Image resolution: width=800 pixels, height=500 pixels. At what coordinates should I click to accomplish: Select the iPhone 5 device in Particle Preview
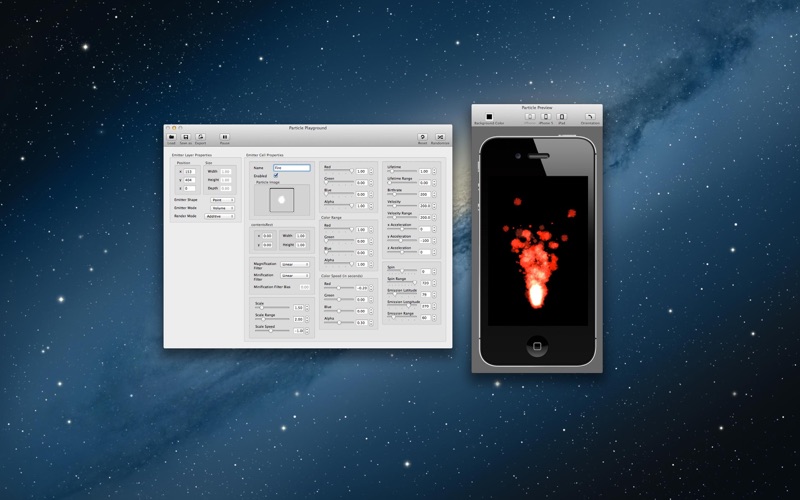pos(546,117)
